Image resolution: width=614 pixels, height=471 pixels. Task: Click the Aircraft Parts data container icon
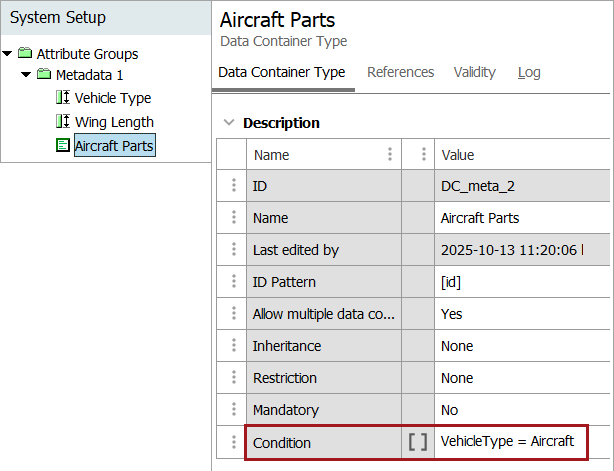[x=62, y=146]
